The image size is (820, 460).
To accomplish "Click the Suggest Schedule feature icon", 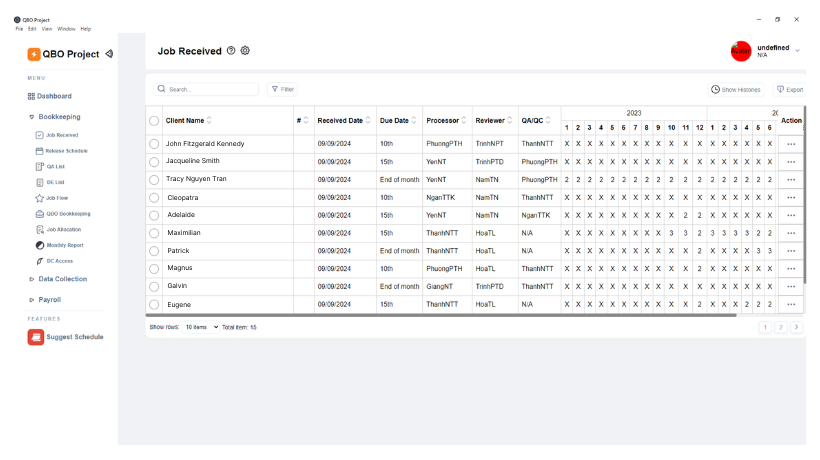I will [35, 337].
